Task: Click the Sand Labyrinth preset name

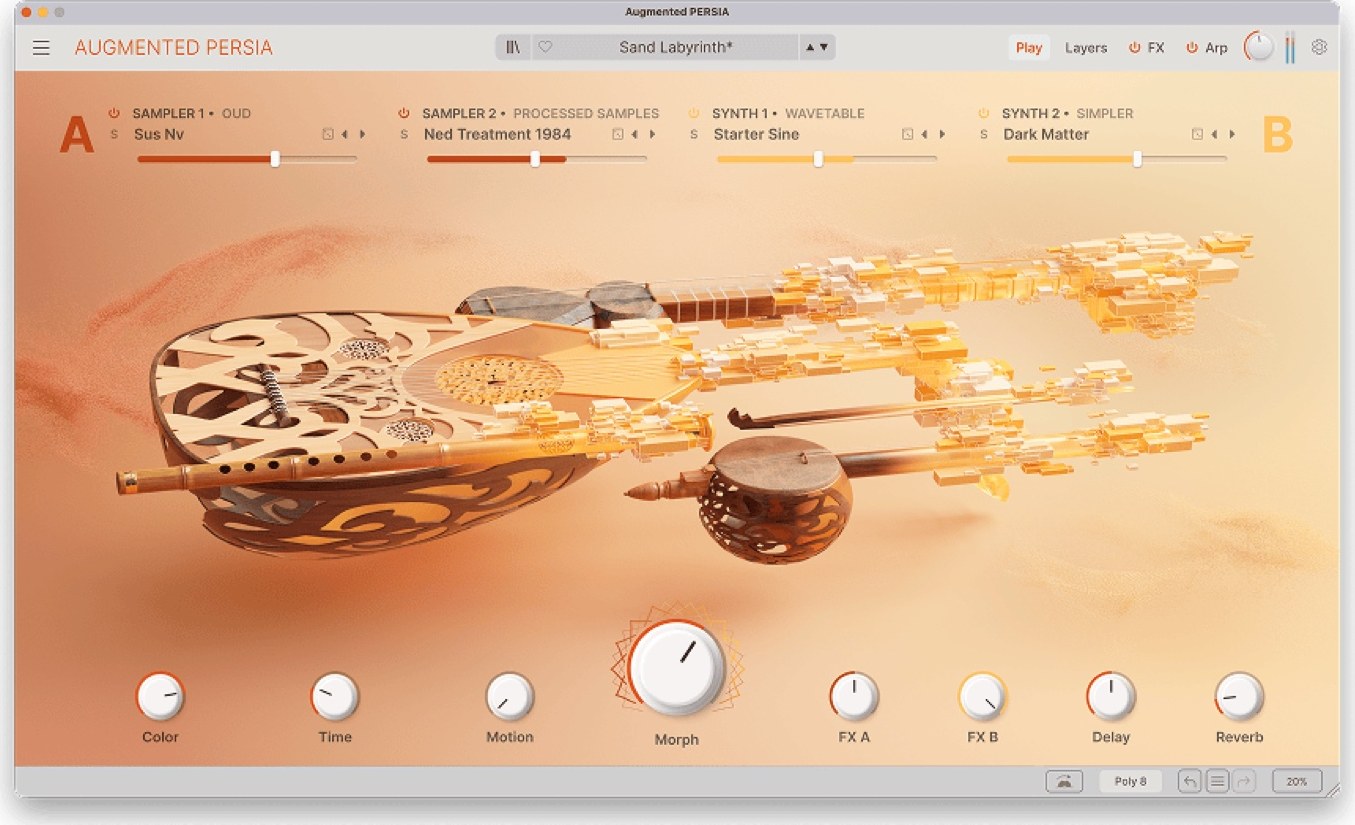Action: (675, 47)
